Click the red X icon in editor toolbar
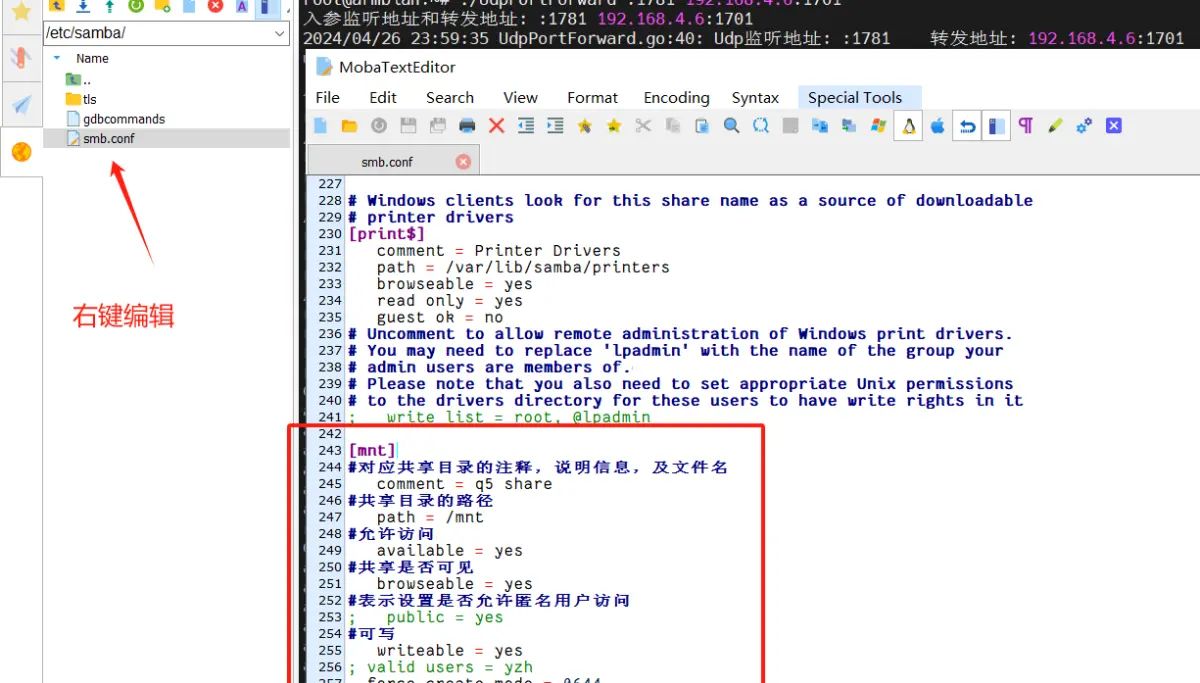 [496, 126]
